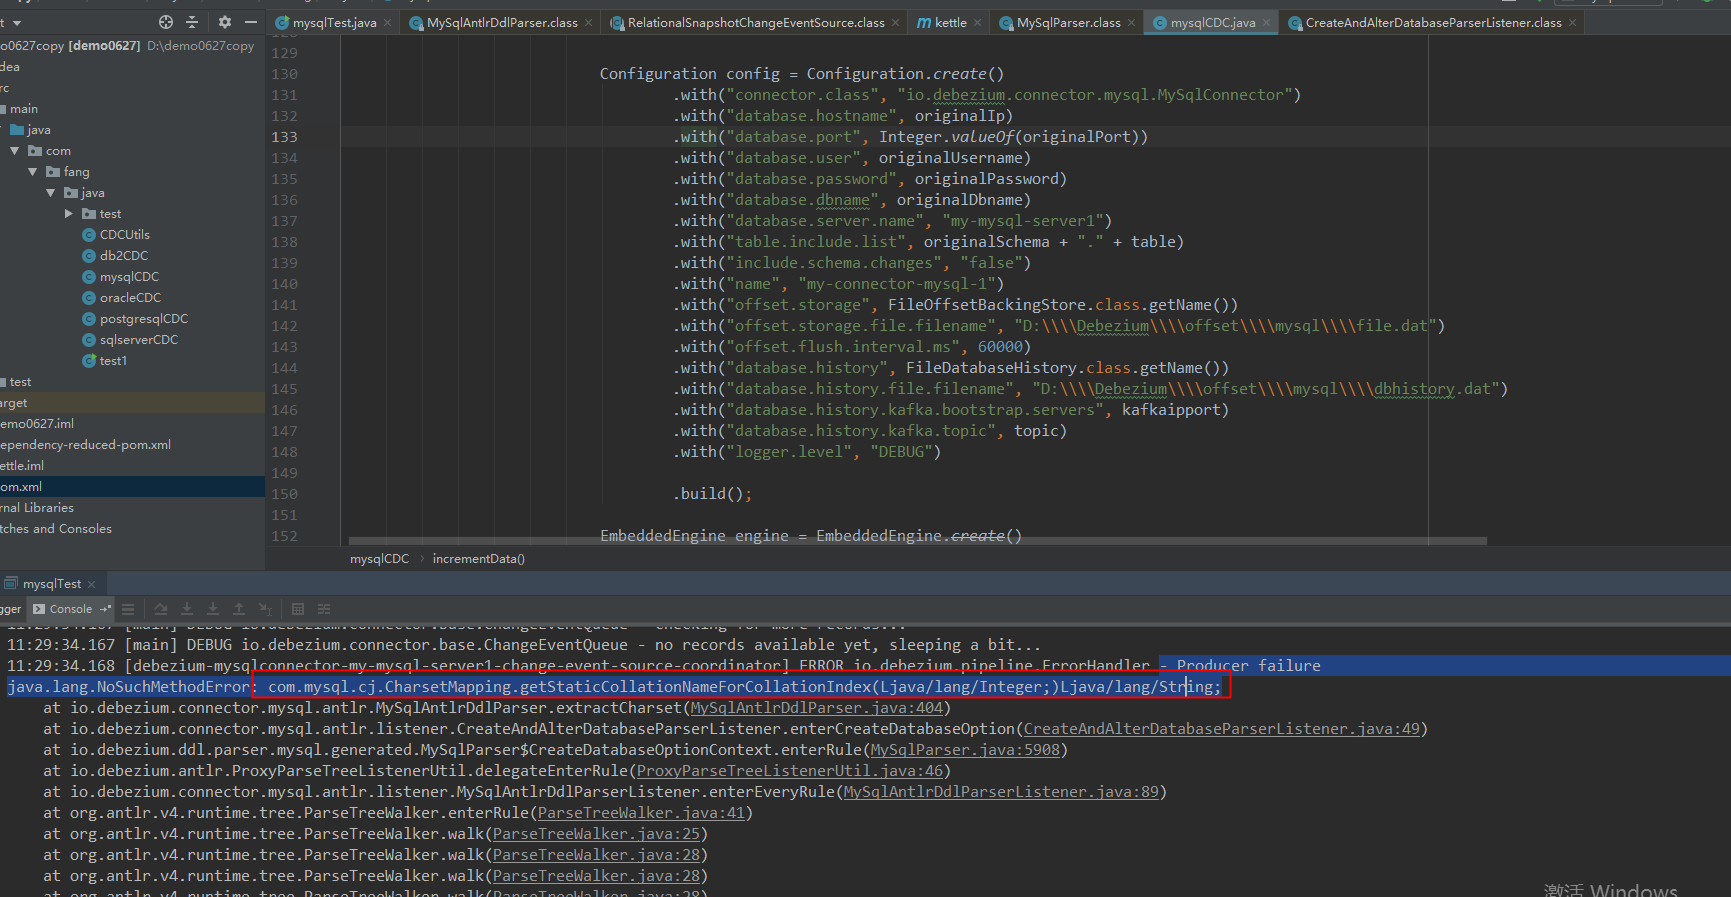Collapse the com package node
Screen dimensions: 1731x897
click(15, 151)
